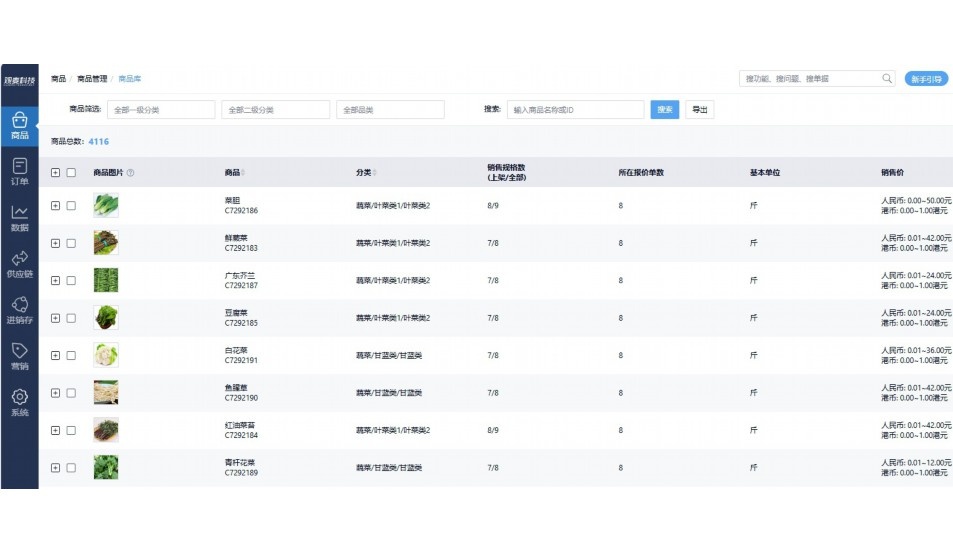
Task: Open the 进销存 inventory icon
Action: click(19, 310)
